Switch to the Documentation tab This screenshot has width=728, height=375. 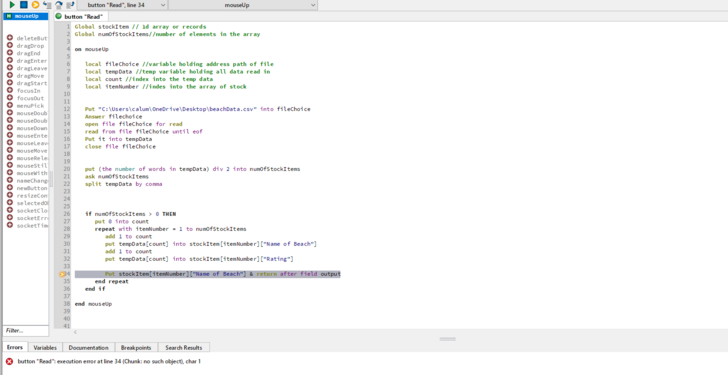88,347
